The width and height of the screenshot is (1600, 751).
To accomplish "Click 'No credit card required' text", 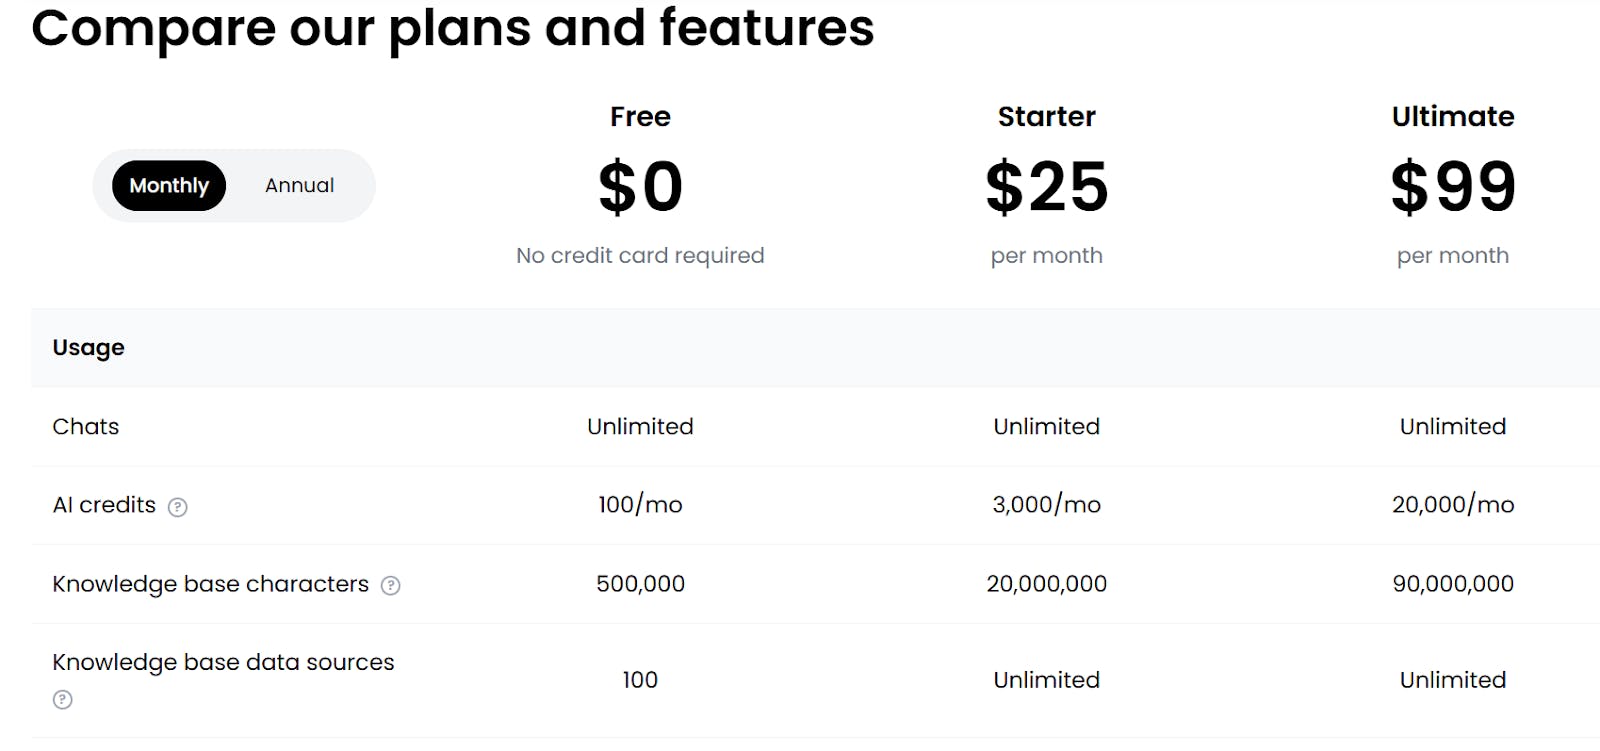I will 640,256.
